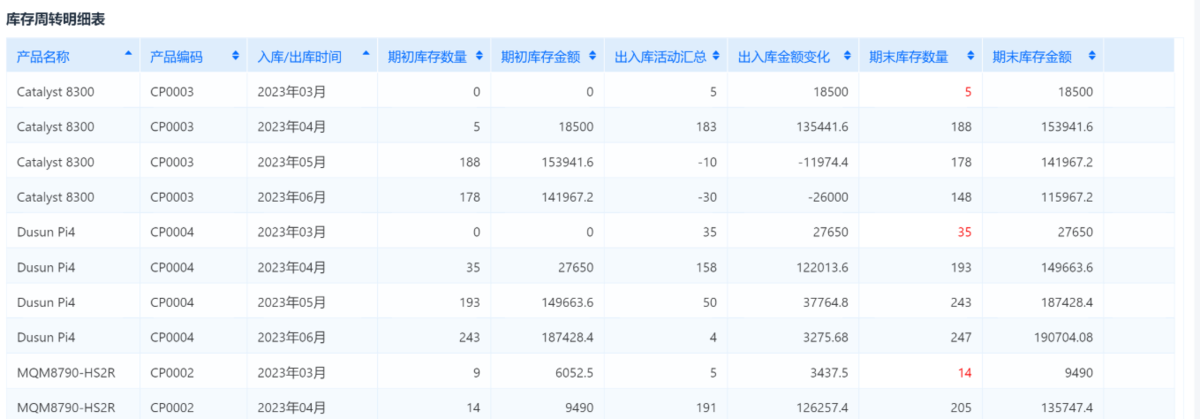Select the -10 activity summary cell
Screen dimensions: 1200x419
point(709,162)
